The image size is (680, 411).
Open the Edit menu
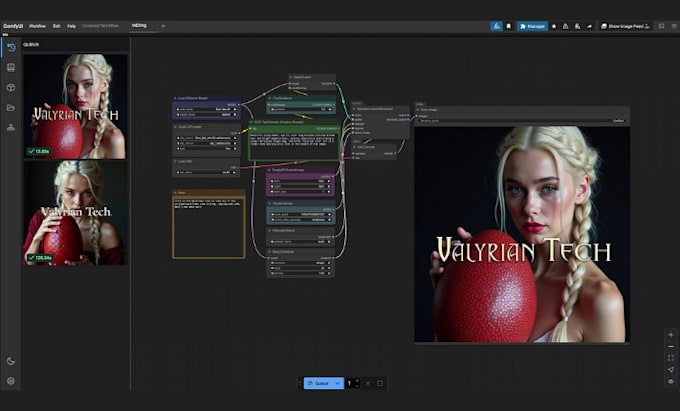[56, 25]
